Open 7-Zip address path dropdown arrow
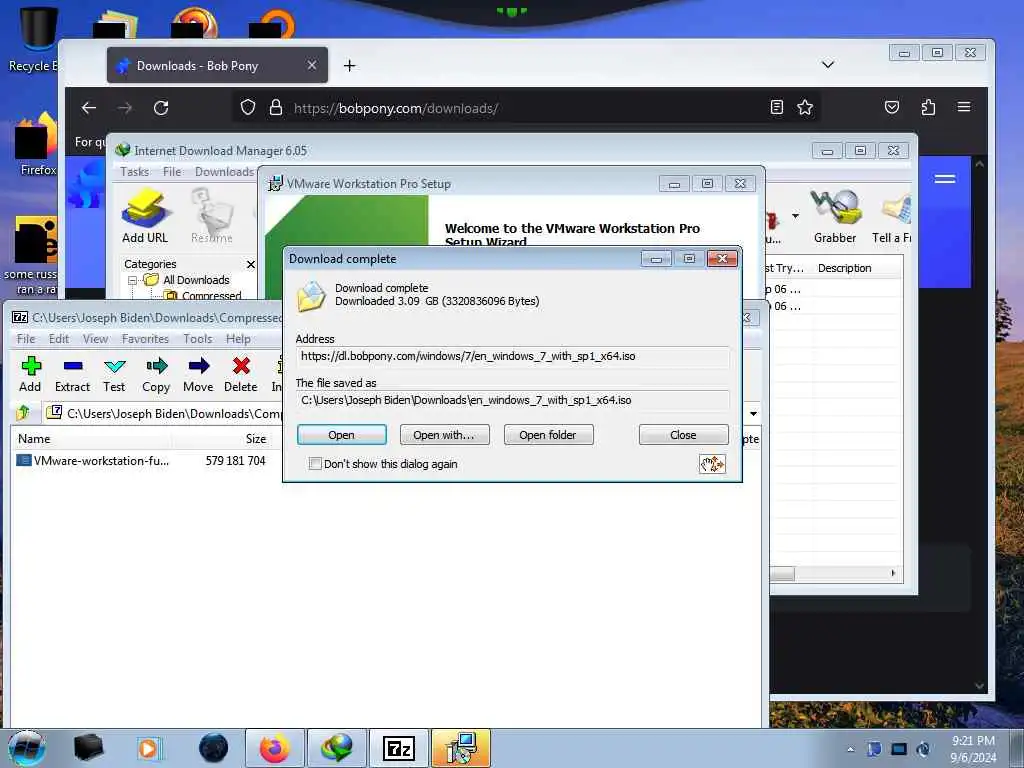Image resolution: width=1024 pixels, height=768 pixels. (753, 413)
